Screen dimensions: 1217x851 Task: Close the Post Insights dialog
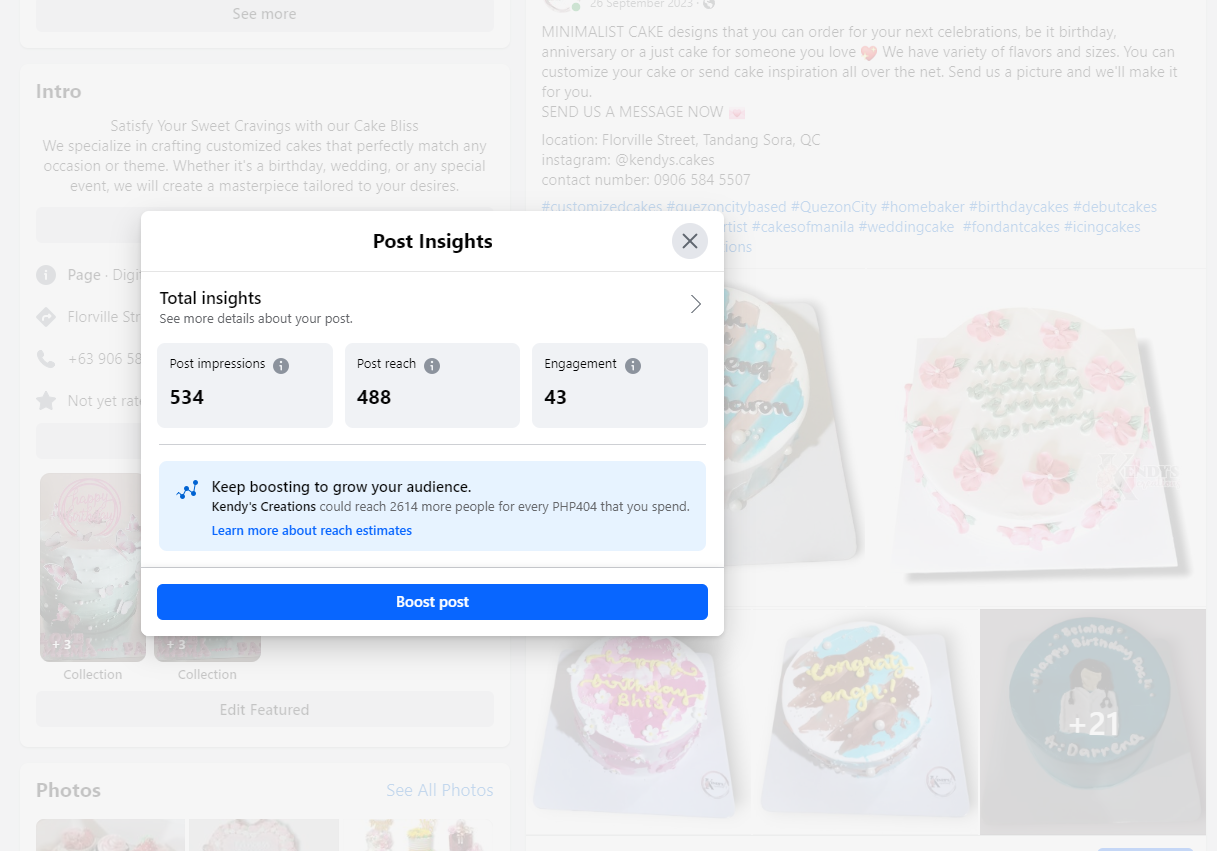689,241
